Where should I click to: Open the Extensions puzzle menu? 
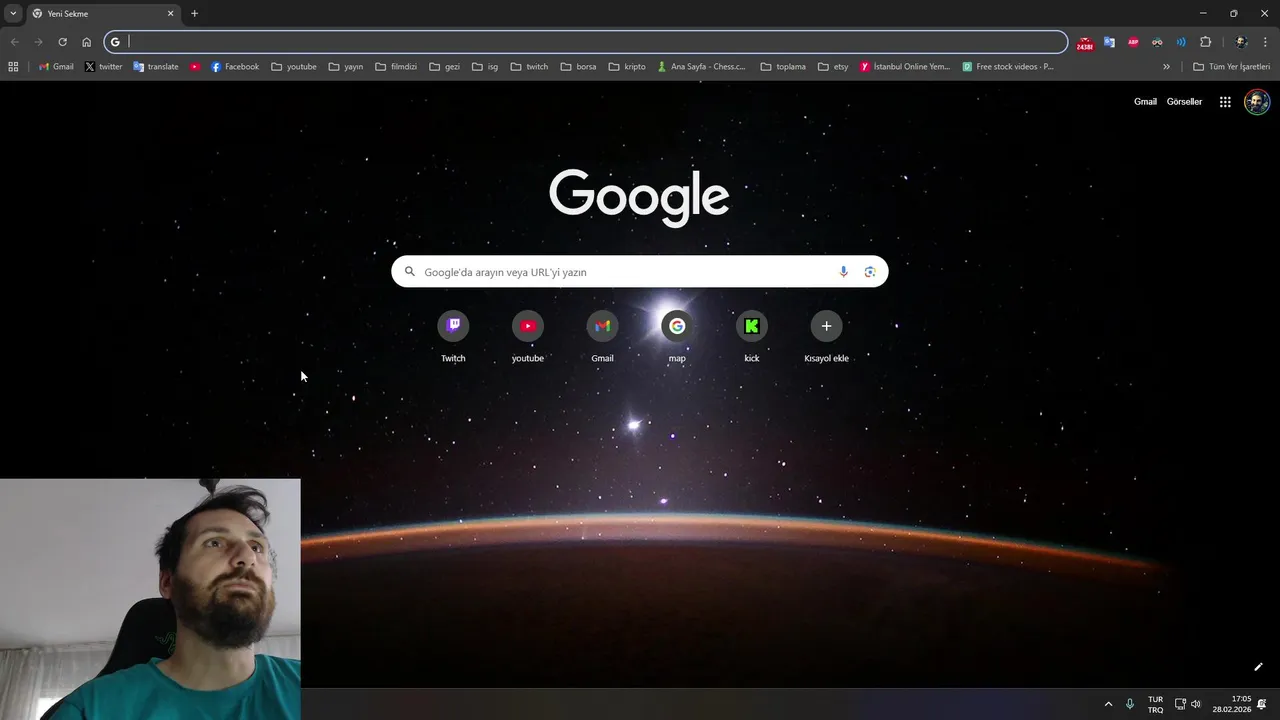point(1205,42)
